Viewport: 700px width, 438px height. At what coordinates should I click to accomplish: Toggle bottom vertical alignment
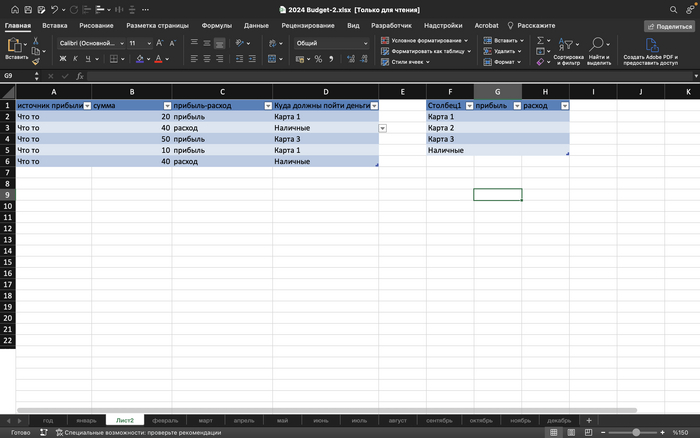point(219,43)
